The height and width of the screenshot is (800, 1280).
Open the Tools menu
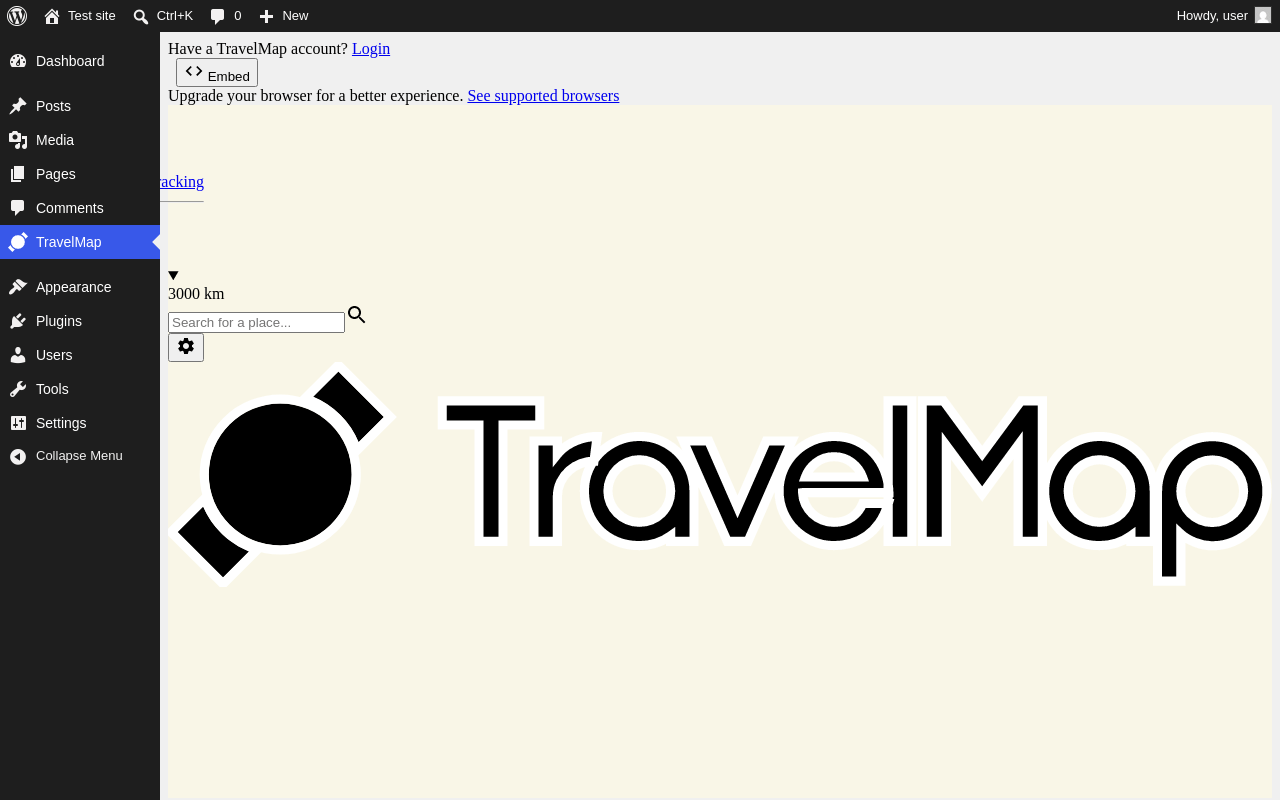80,389
